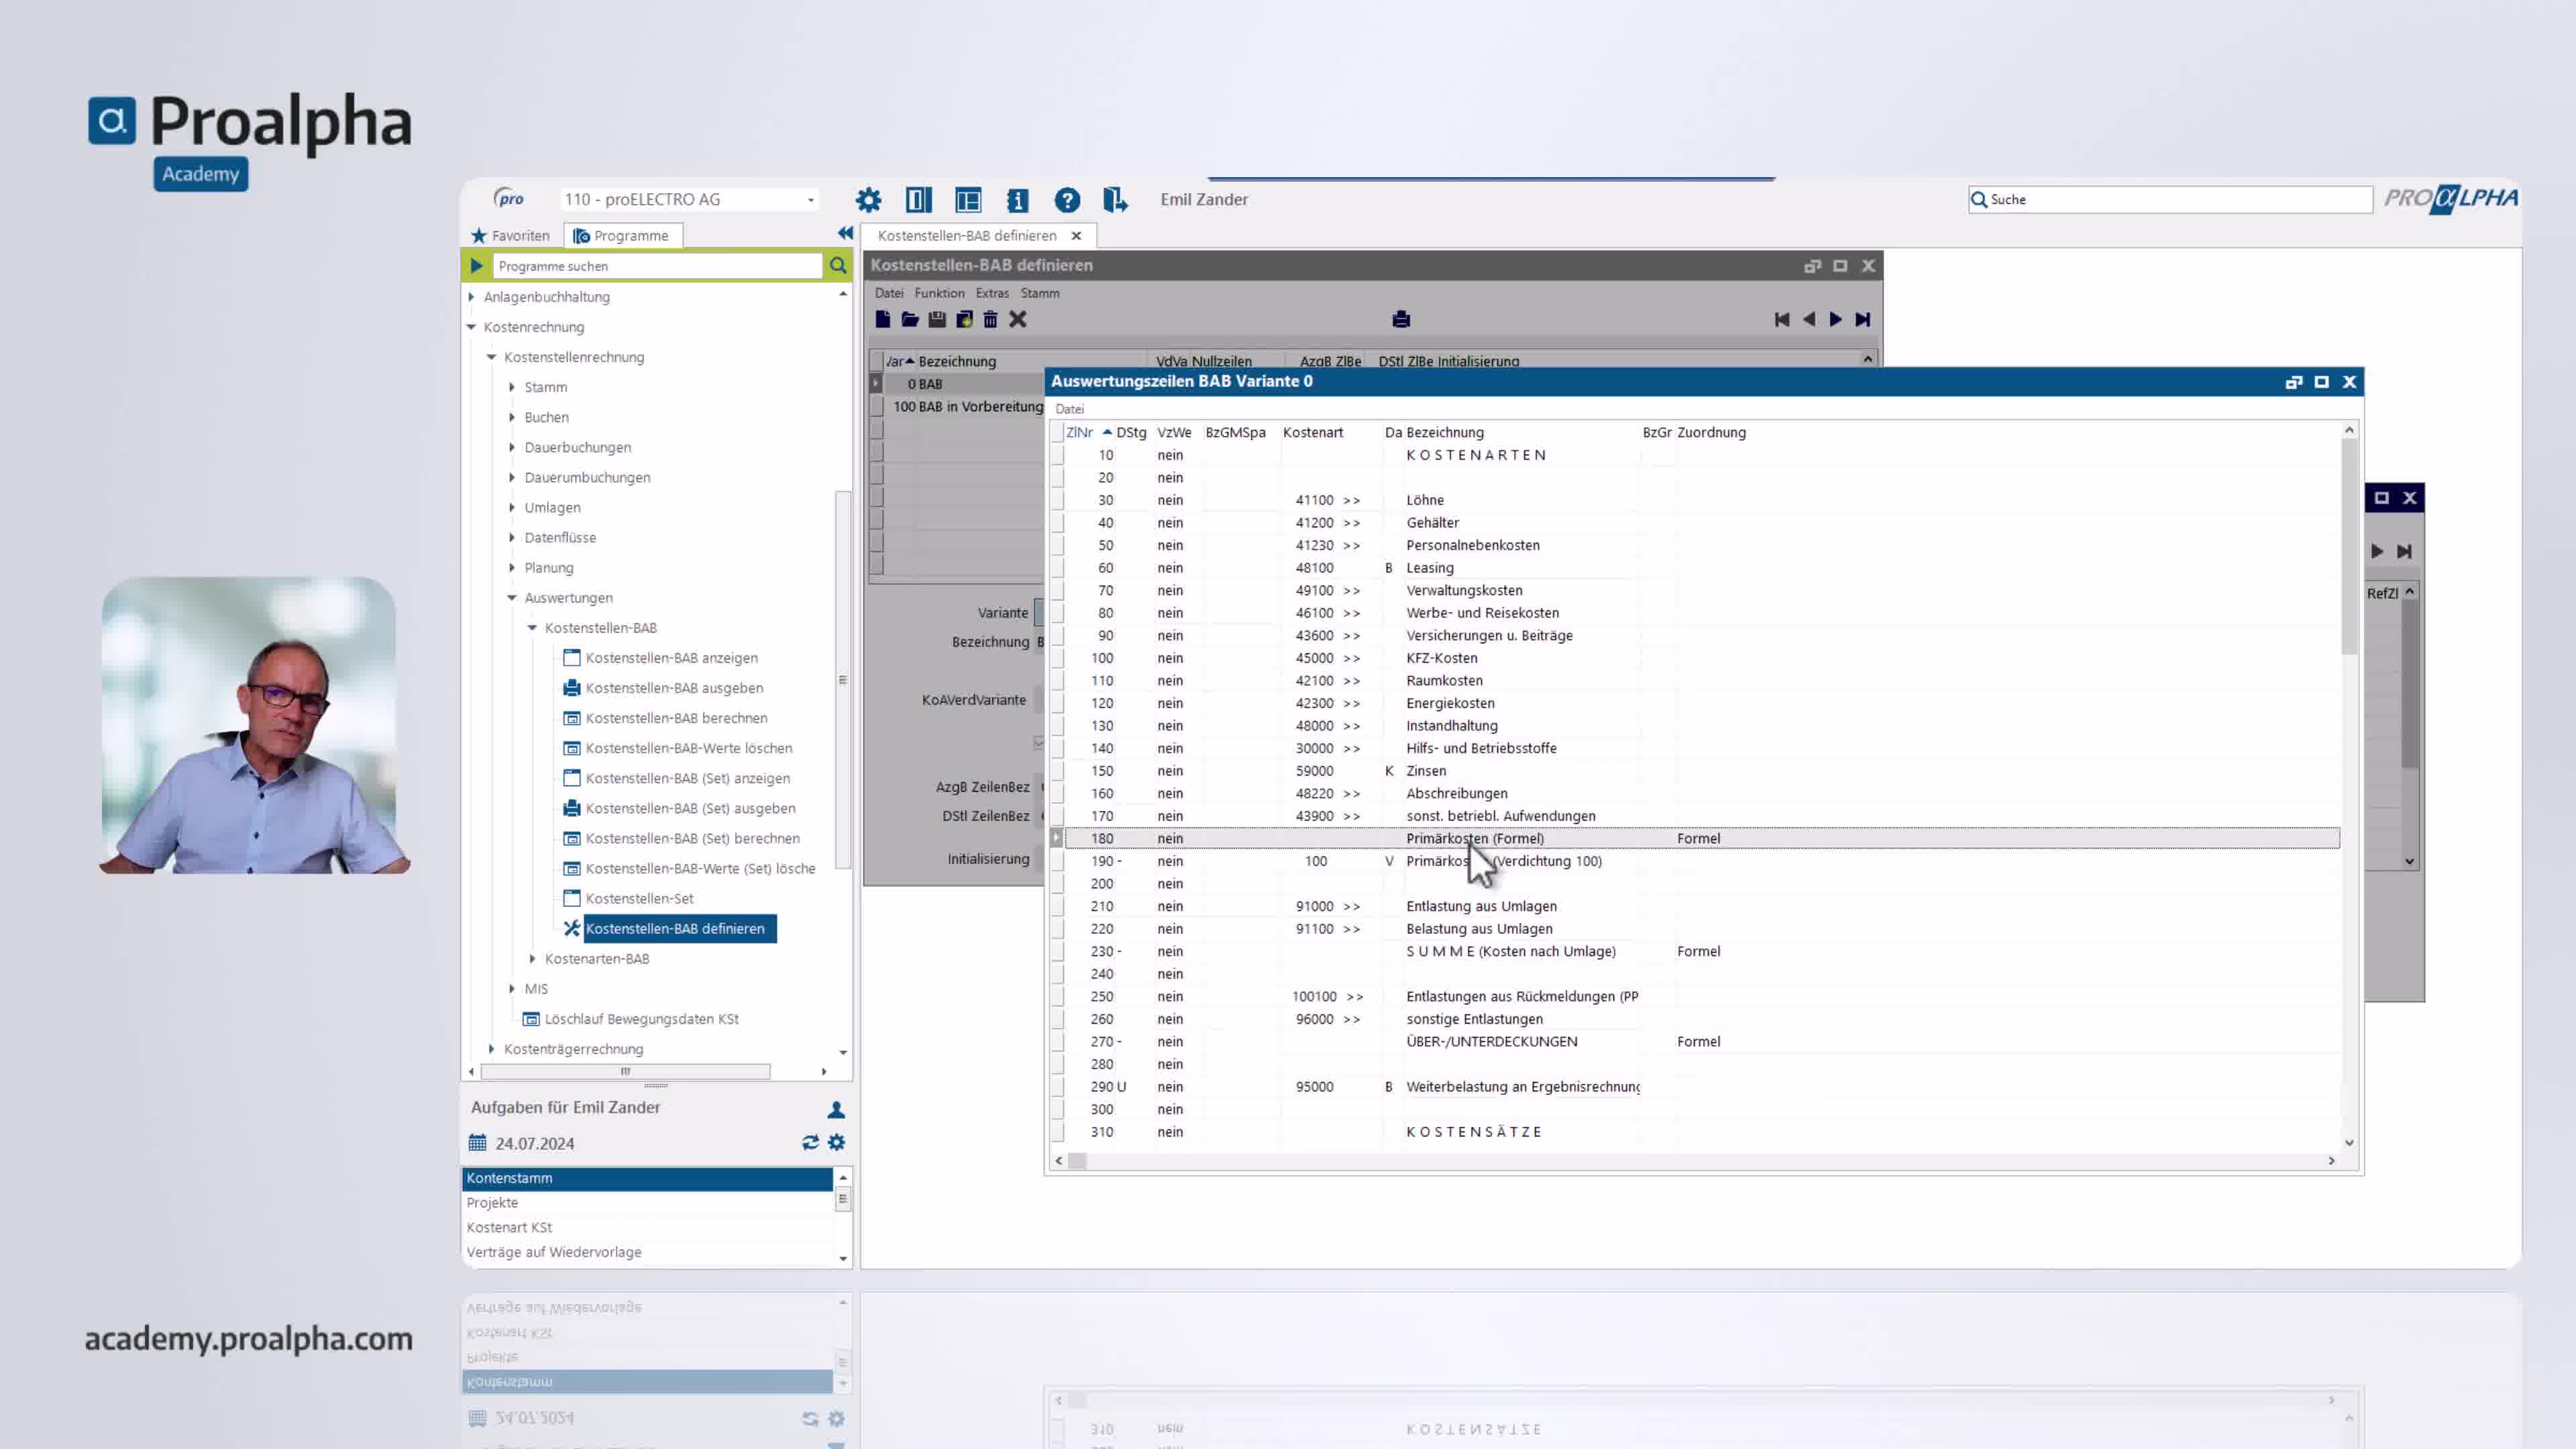Open the help question mark icon

click(x=1067, y=200)
